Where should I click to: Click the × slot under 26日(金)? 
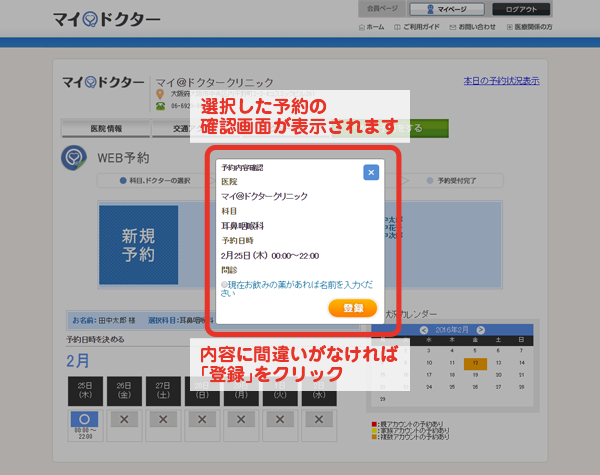coord(124,420)
